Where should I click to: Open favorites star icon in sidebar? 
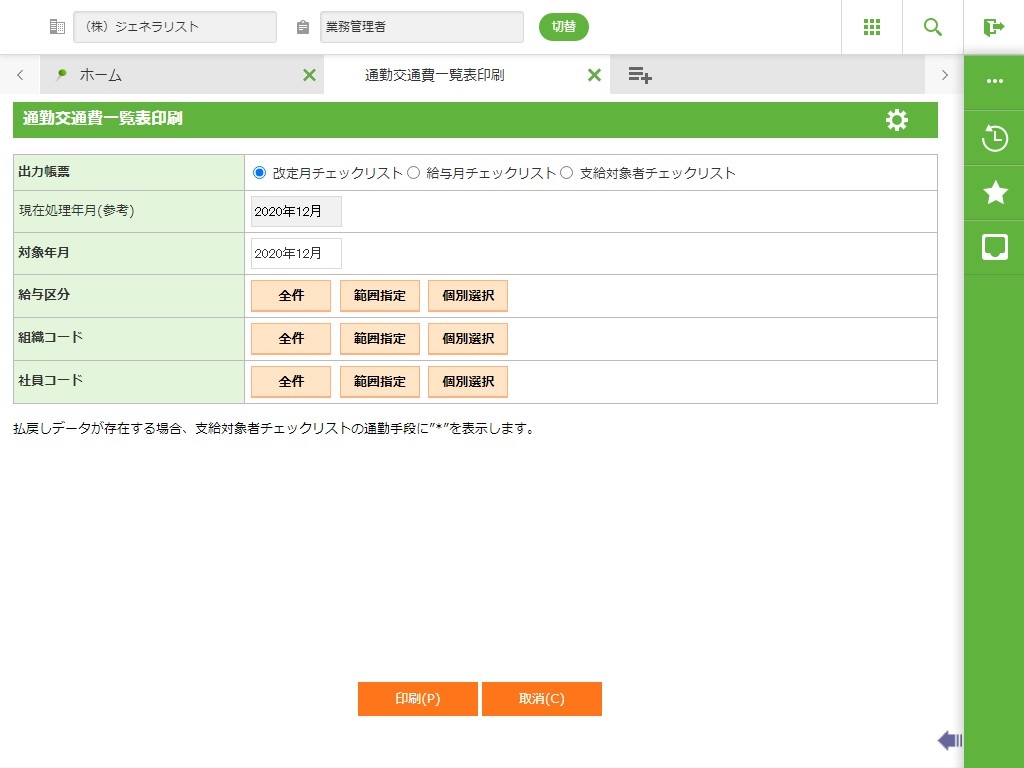click(x=994, y=193)
